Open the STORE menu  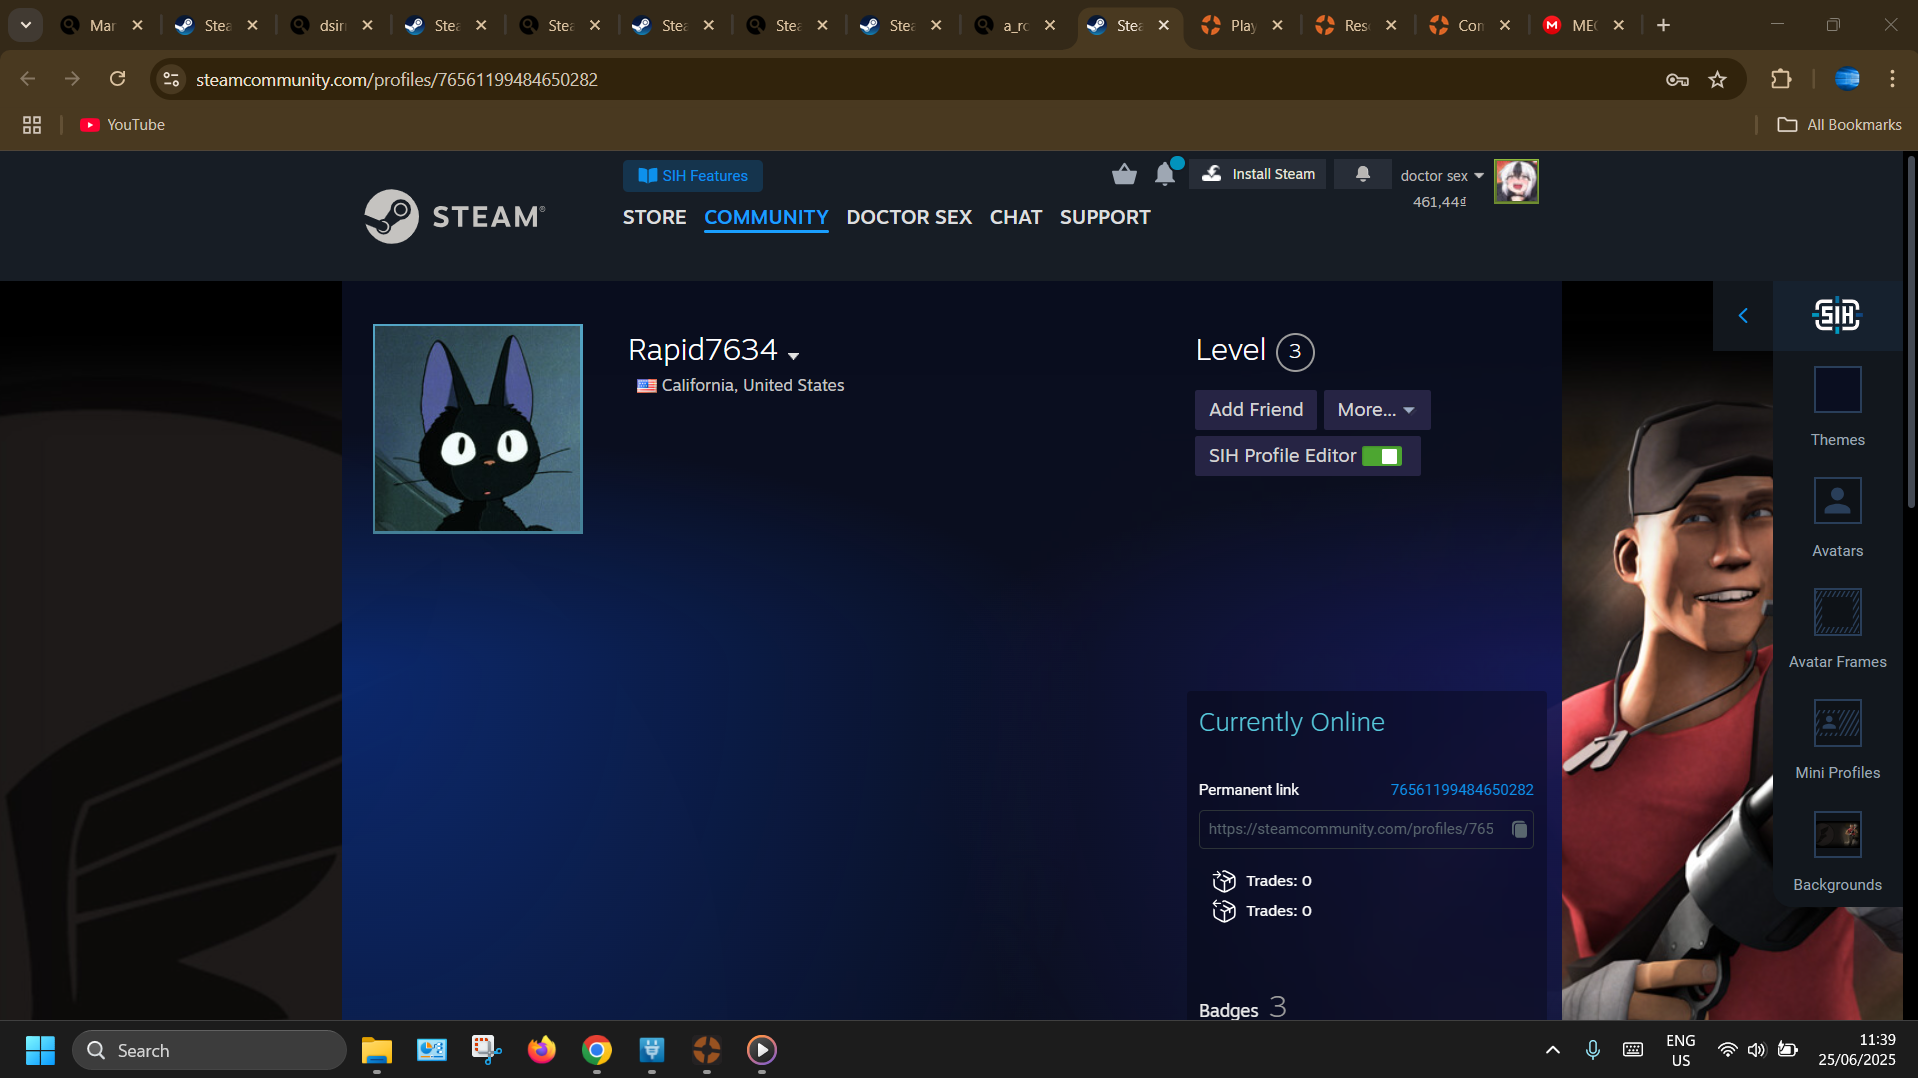[x=654, y=217]
